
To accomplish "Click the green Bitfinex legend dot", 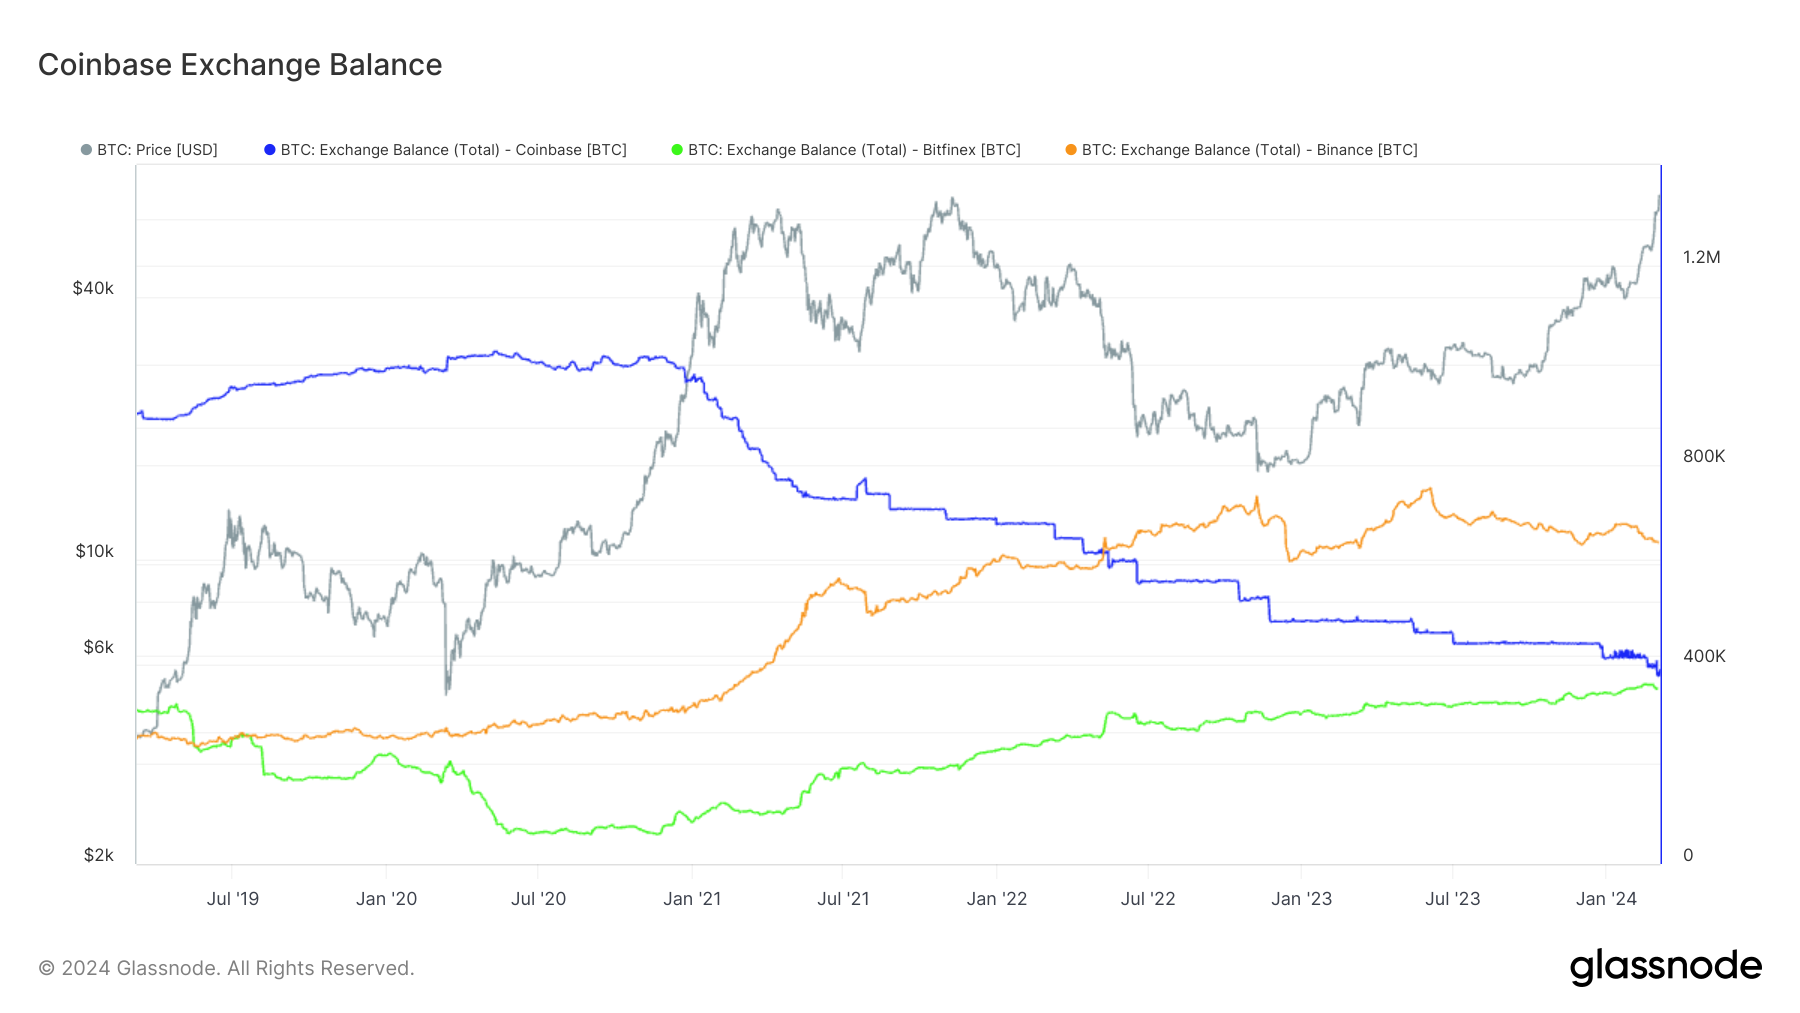I will (677, 150).
